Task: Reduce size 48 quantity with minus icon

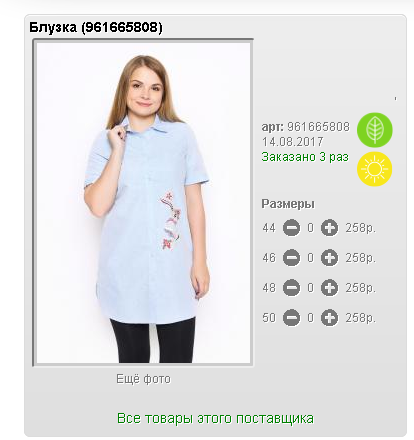Action: tap(291, 288)
